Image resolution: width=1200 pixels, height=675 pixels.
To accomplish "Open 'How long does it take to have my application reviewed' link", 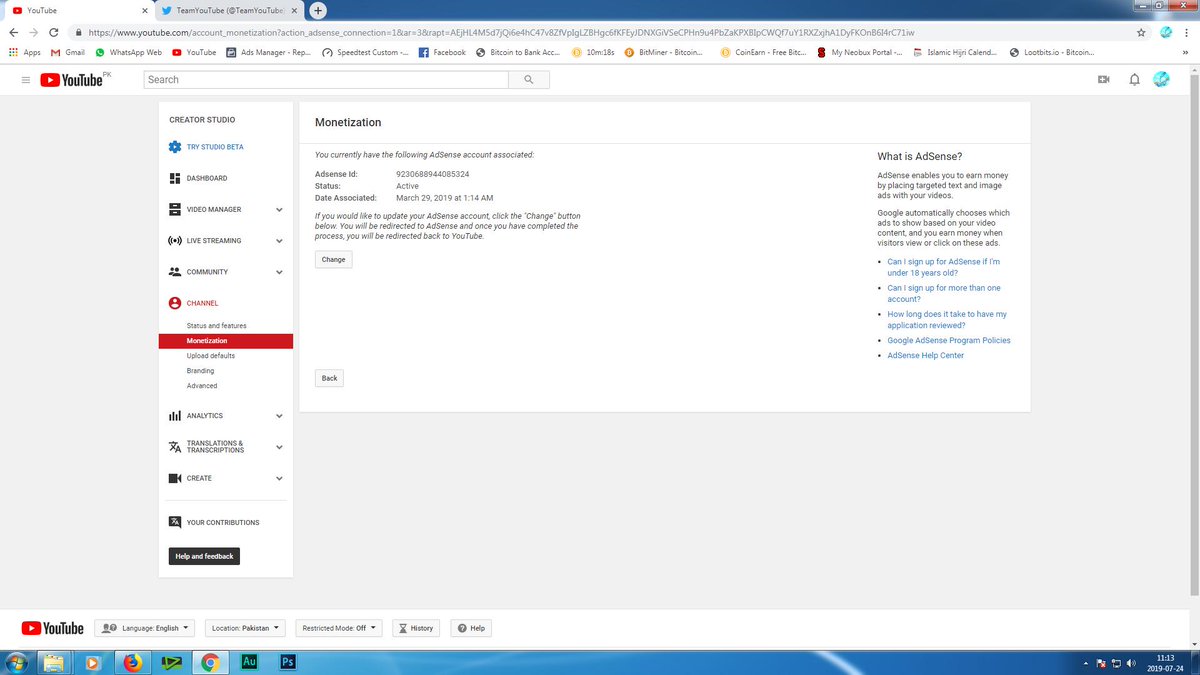I will coord(947,319).
